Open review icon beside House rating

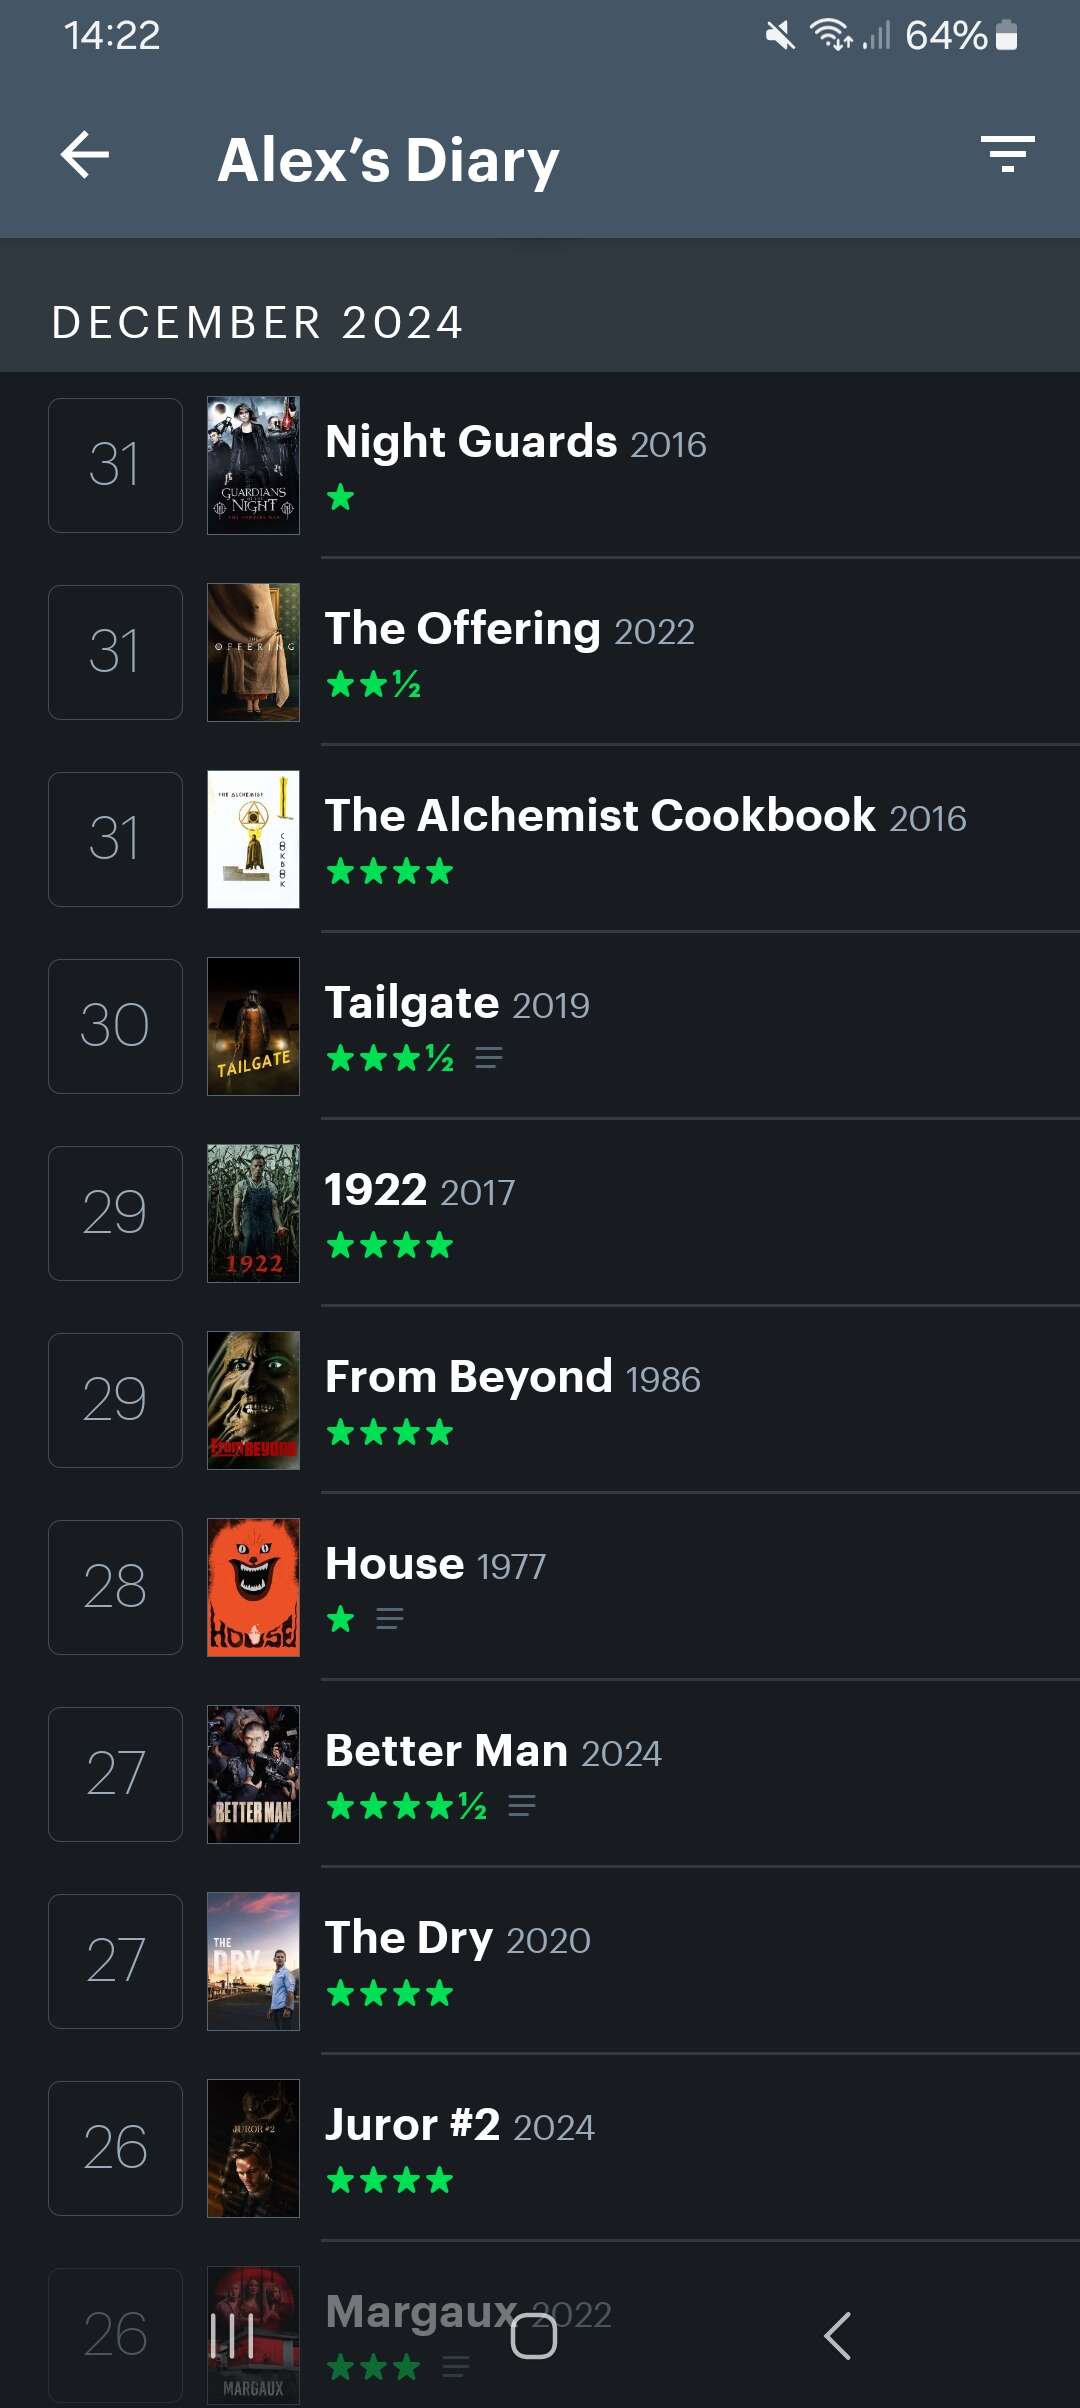(x=390, y=1619)
